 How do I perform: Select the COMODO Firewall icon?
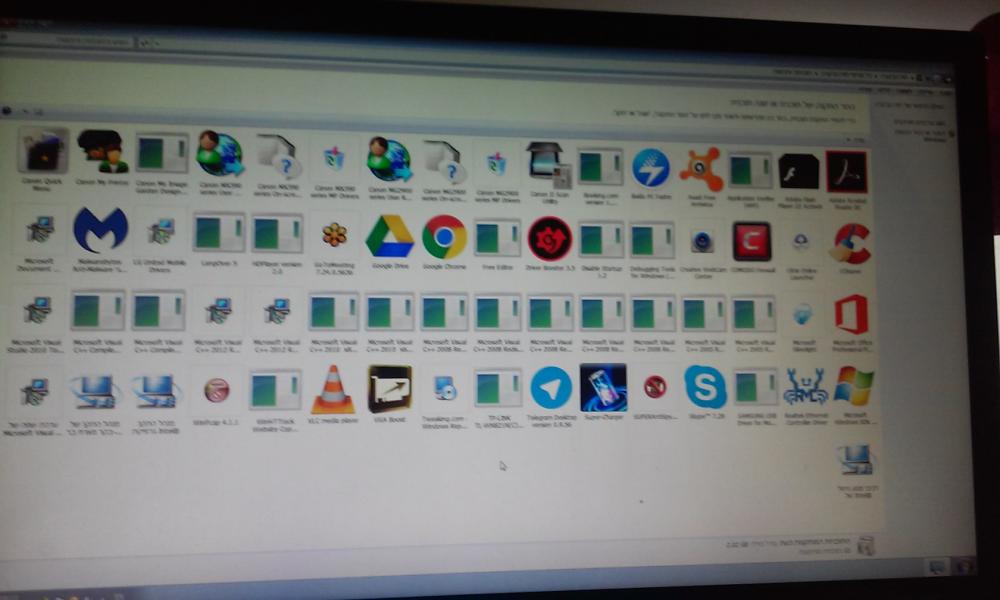tap(752, 242)
